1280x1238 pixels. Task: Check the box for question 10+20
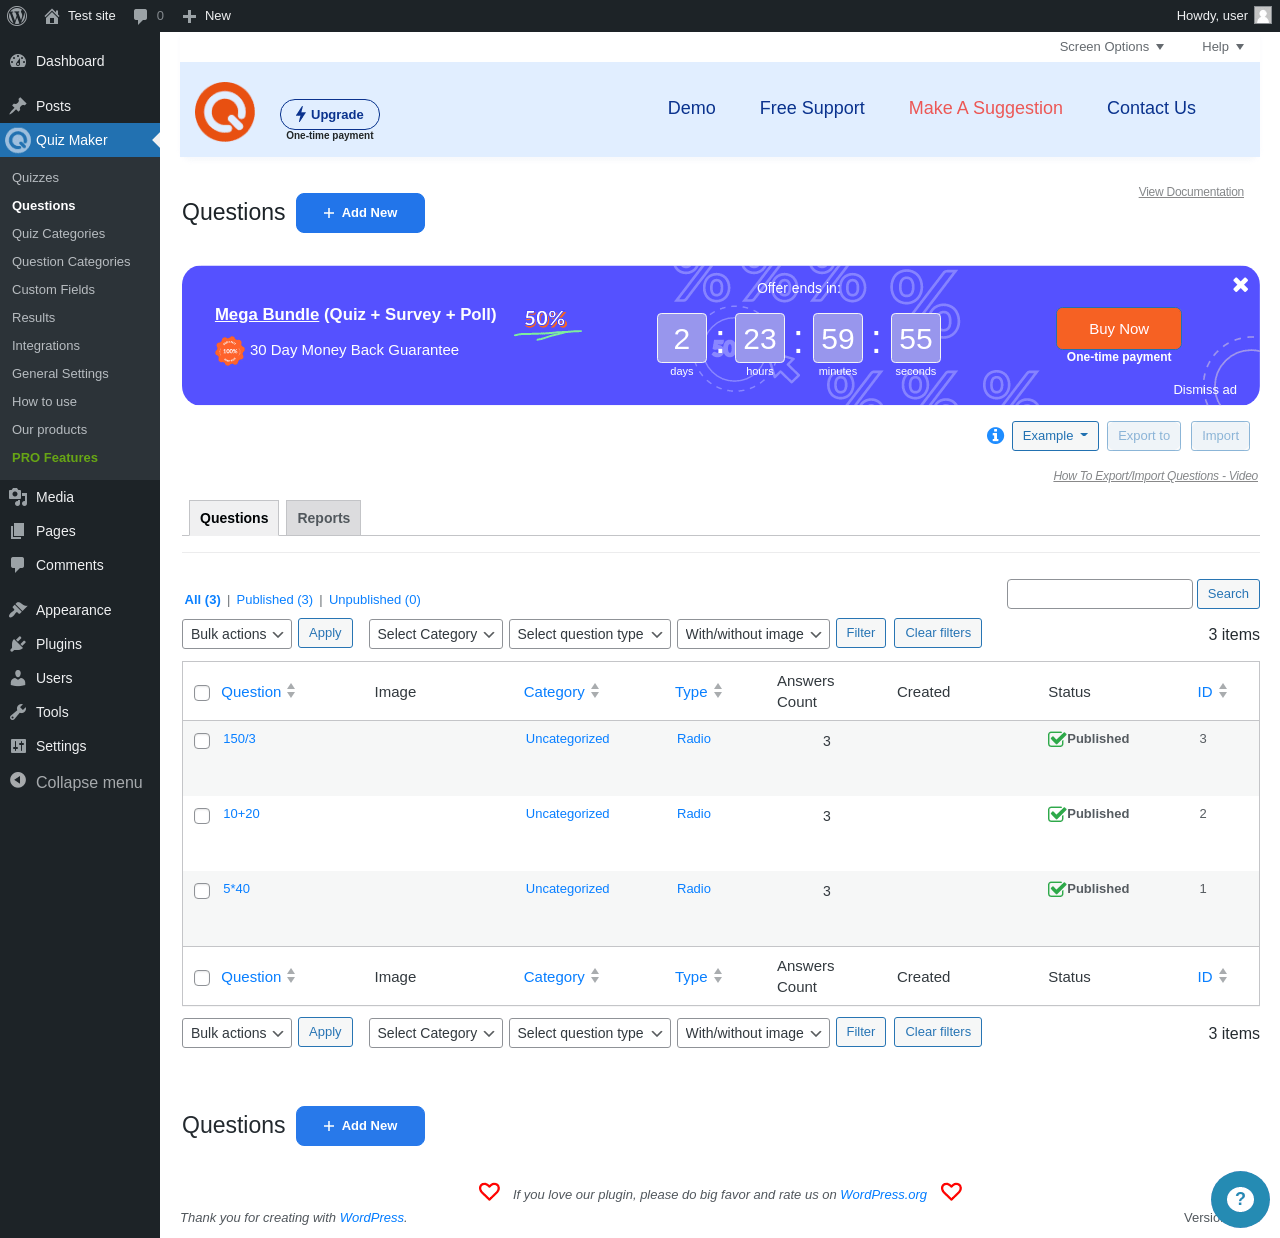coord(202,816)
